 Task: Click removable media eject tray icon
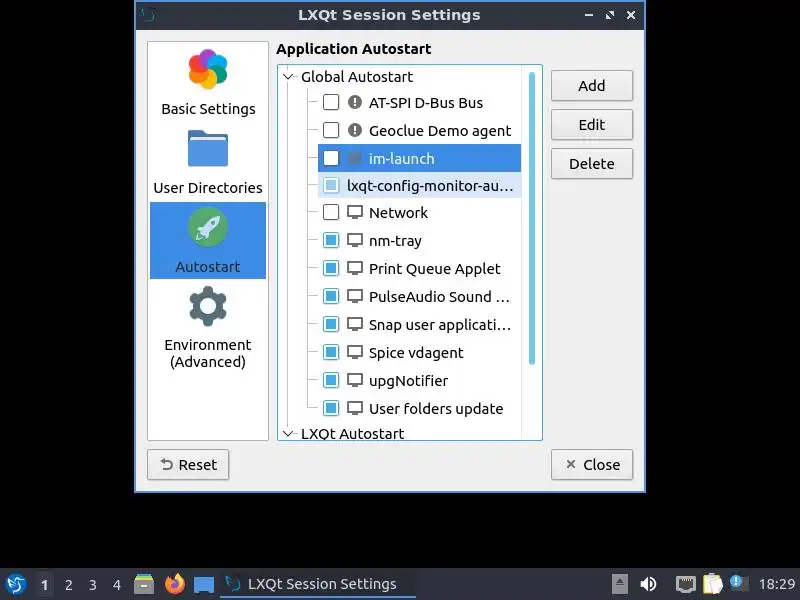click(619, 584)
